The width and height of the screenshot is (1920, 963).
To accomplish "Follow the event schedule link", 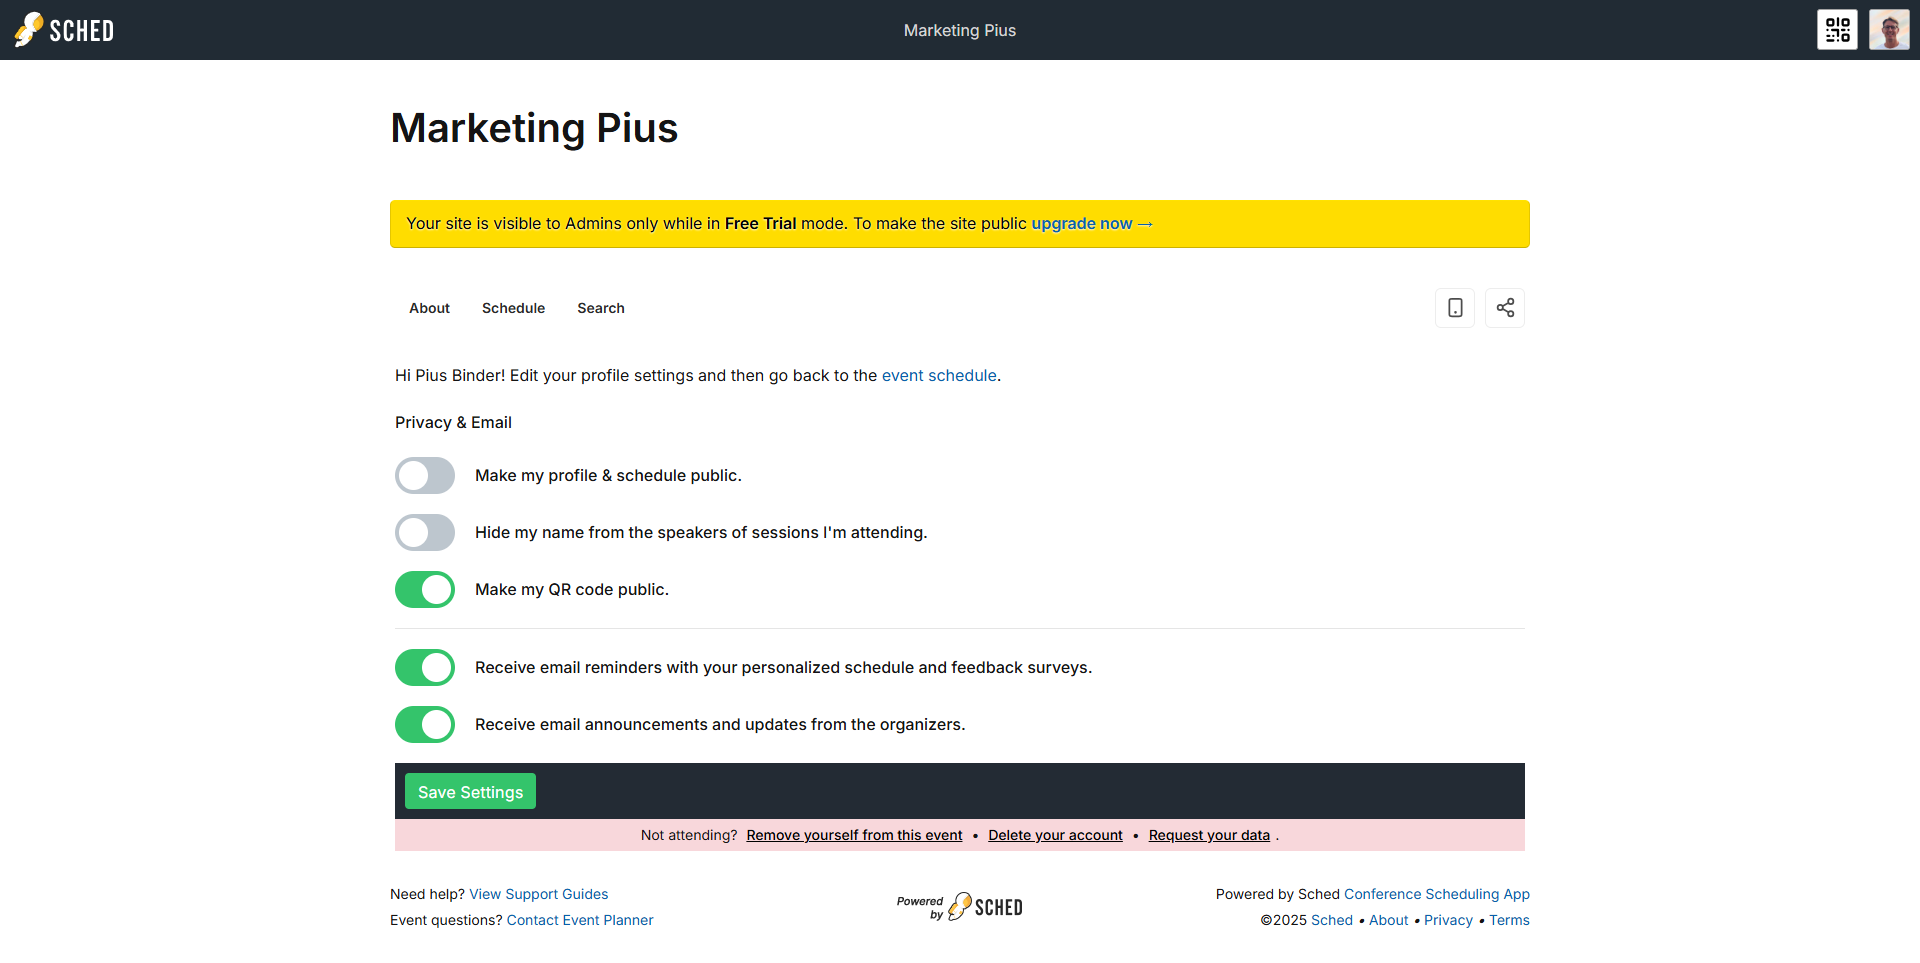I will (x=939, y=376).
